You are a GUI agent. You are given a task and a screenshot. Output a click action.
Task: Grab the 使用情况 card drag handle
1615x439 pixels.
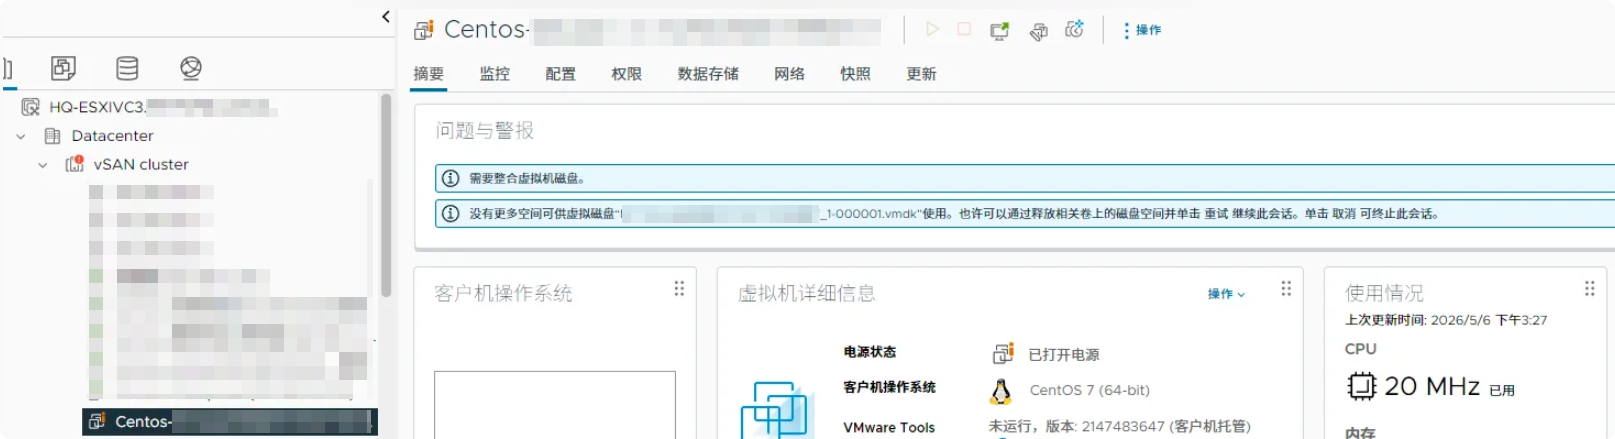pos(1589,289)
